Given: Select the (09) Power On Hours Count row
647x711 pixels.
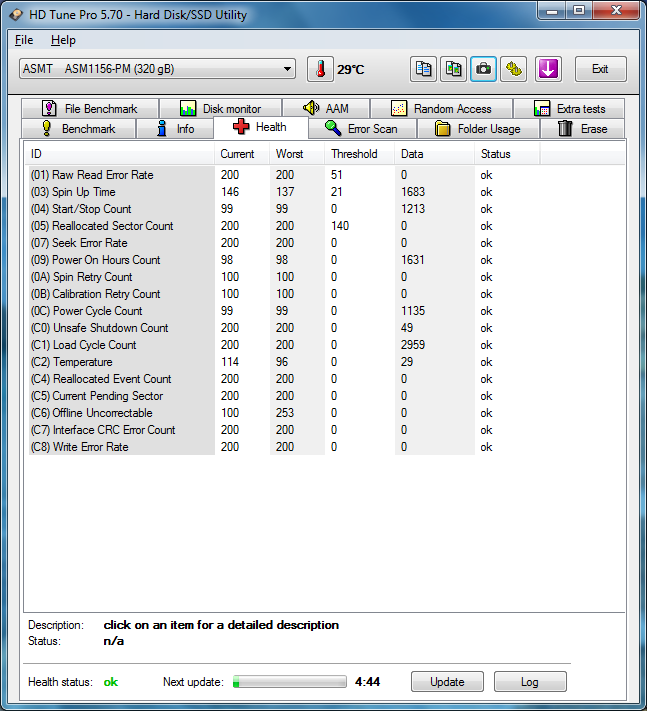Looking at the screenshot, I should pyautogui.click(x=284, y=260).
